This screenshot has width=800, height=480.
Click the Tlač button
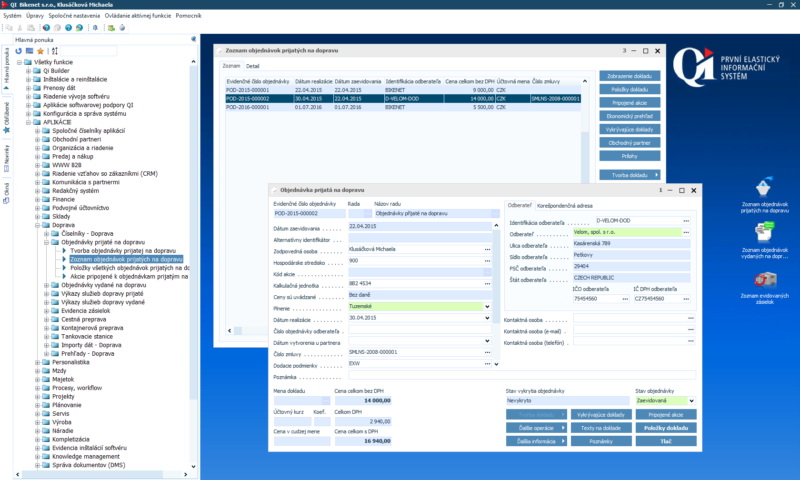[666, 441]
